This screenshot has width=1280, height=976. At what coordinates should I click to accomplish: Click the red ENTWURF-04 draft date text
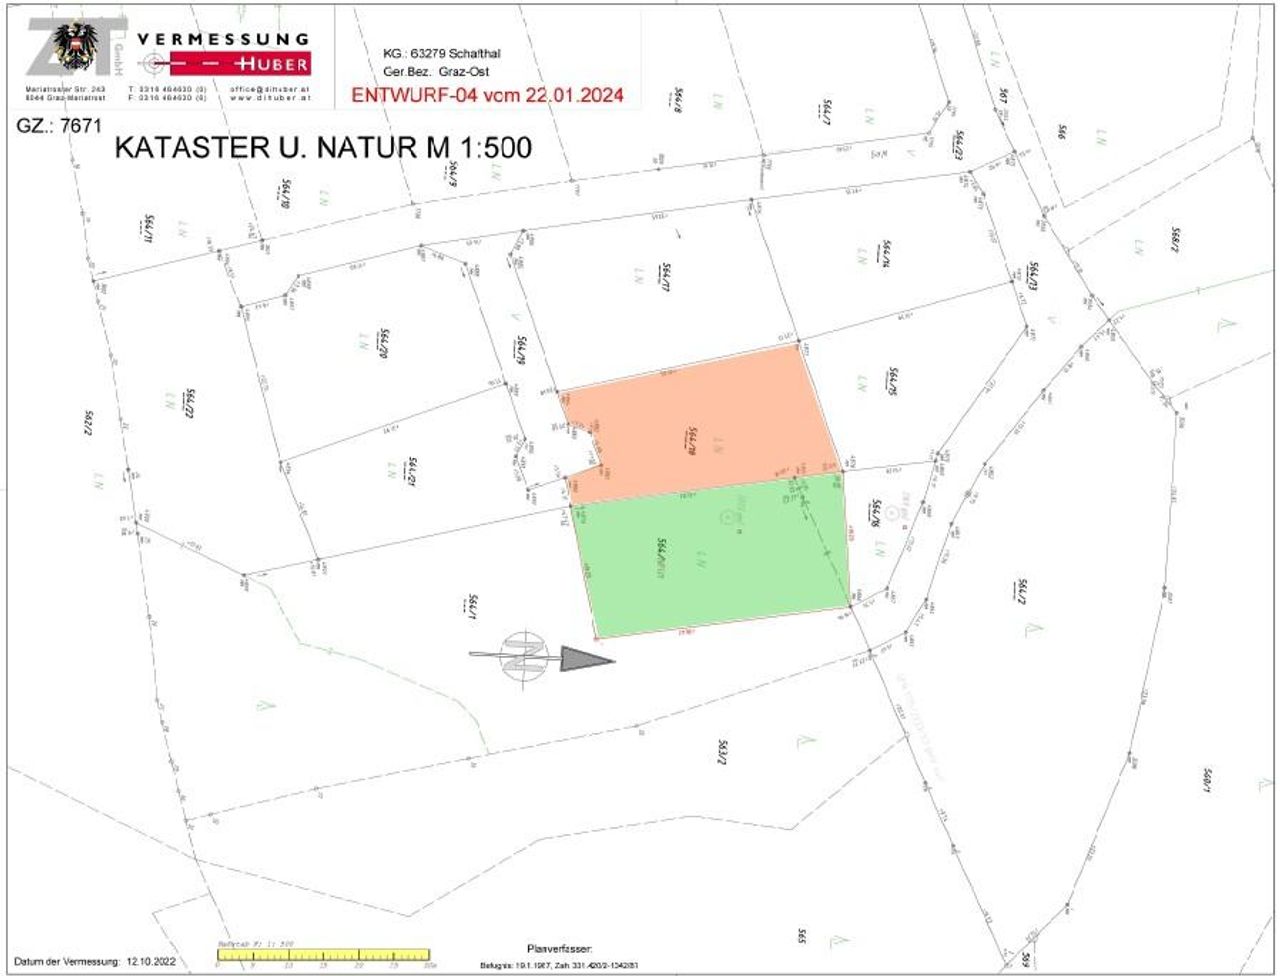click(488, 96)
